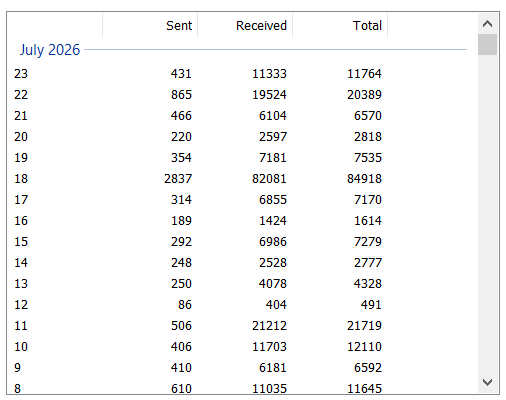Sort by the Total column header

click(x=340, y=25)
